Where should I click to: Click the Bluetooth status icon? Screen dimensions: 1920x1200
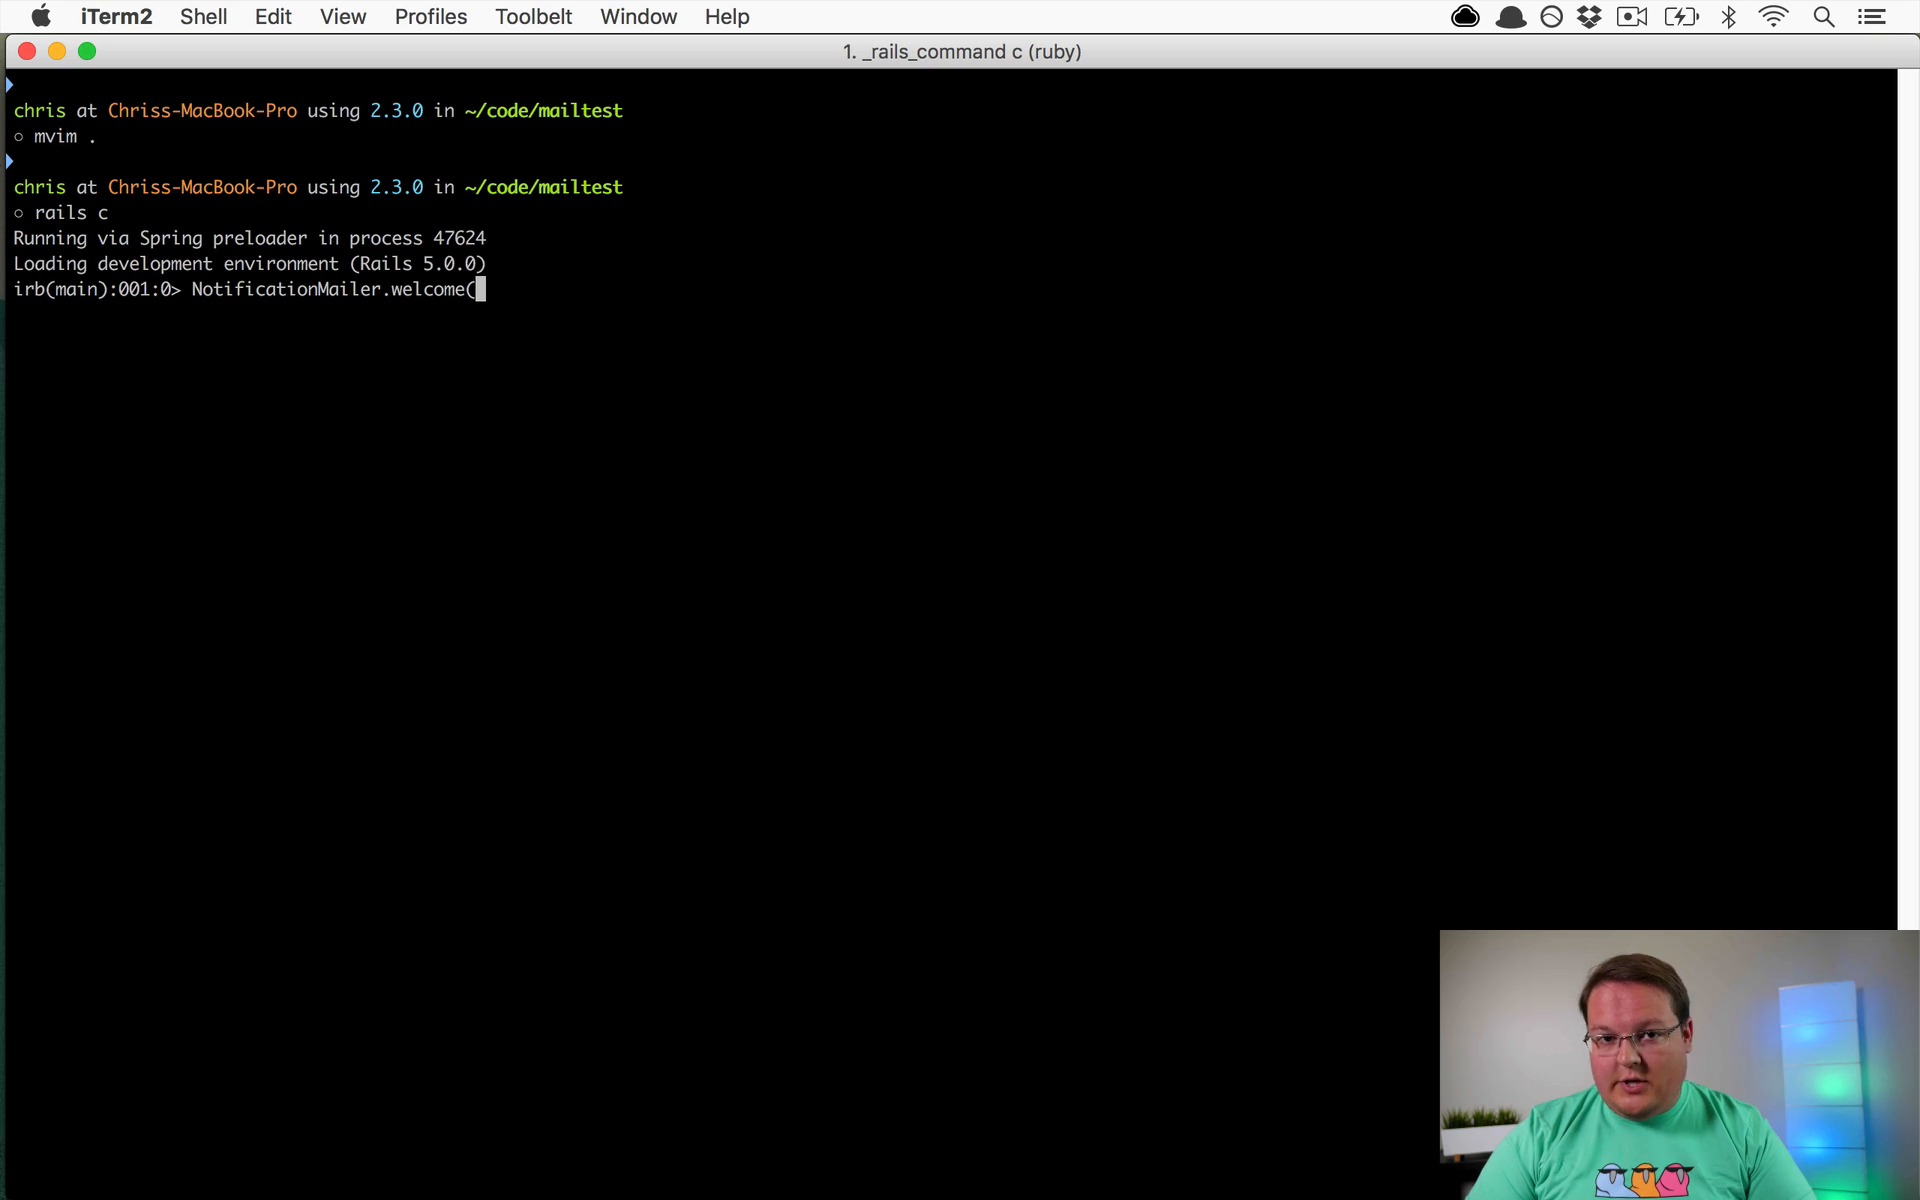click(1729, 16)
